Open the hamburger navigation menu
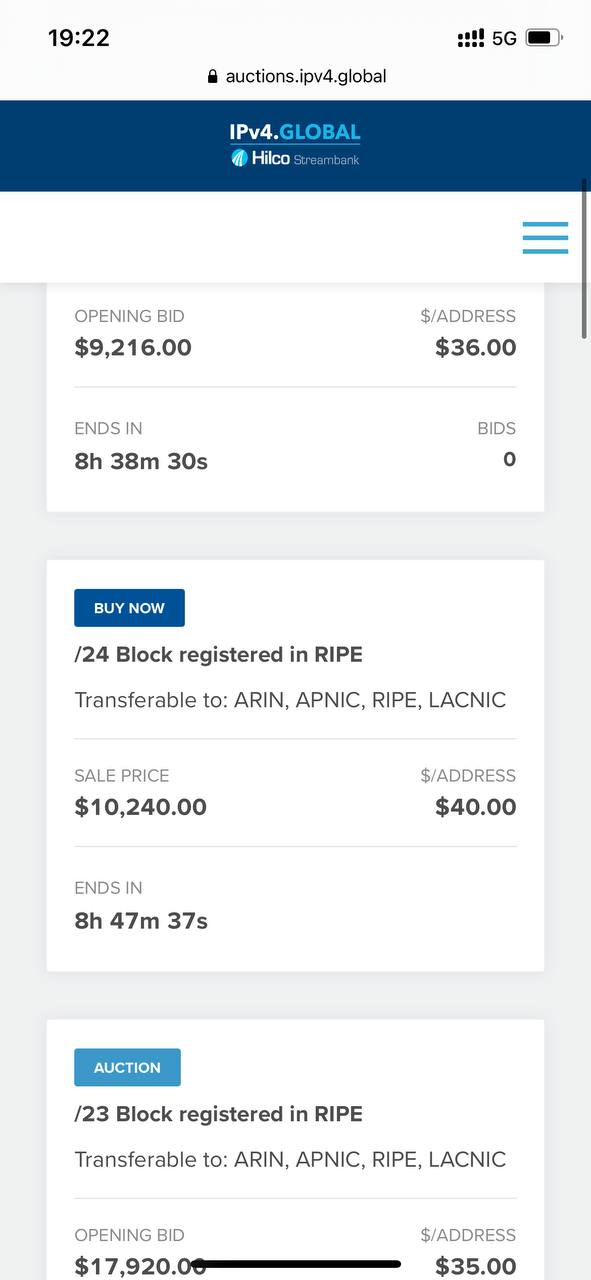The width and height of the screenshot is (591, 1280). click(x=545, y=237)
